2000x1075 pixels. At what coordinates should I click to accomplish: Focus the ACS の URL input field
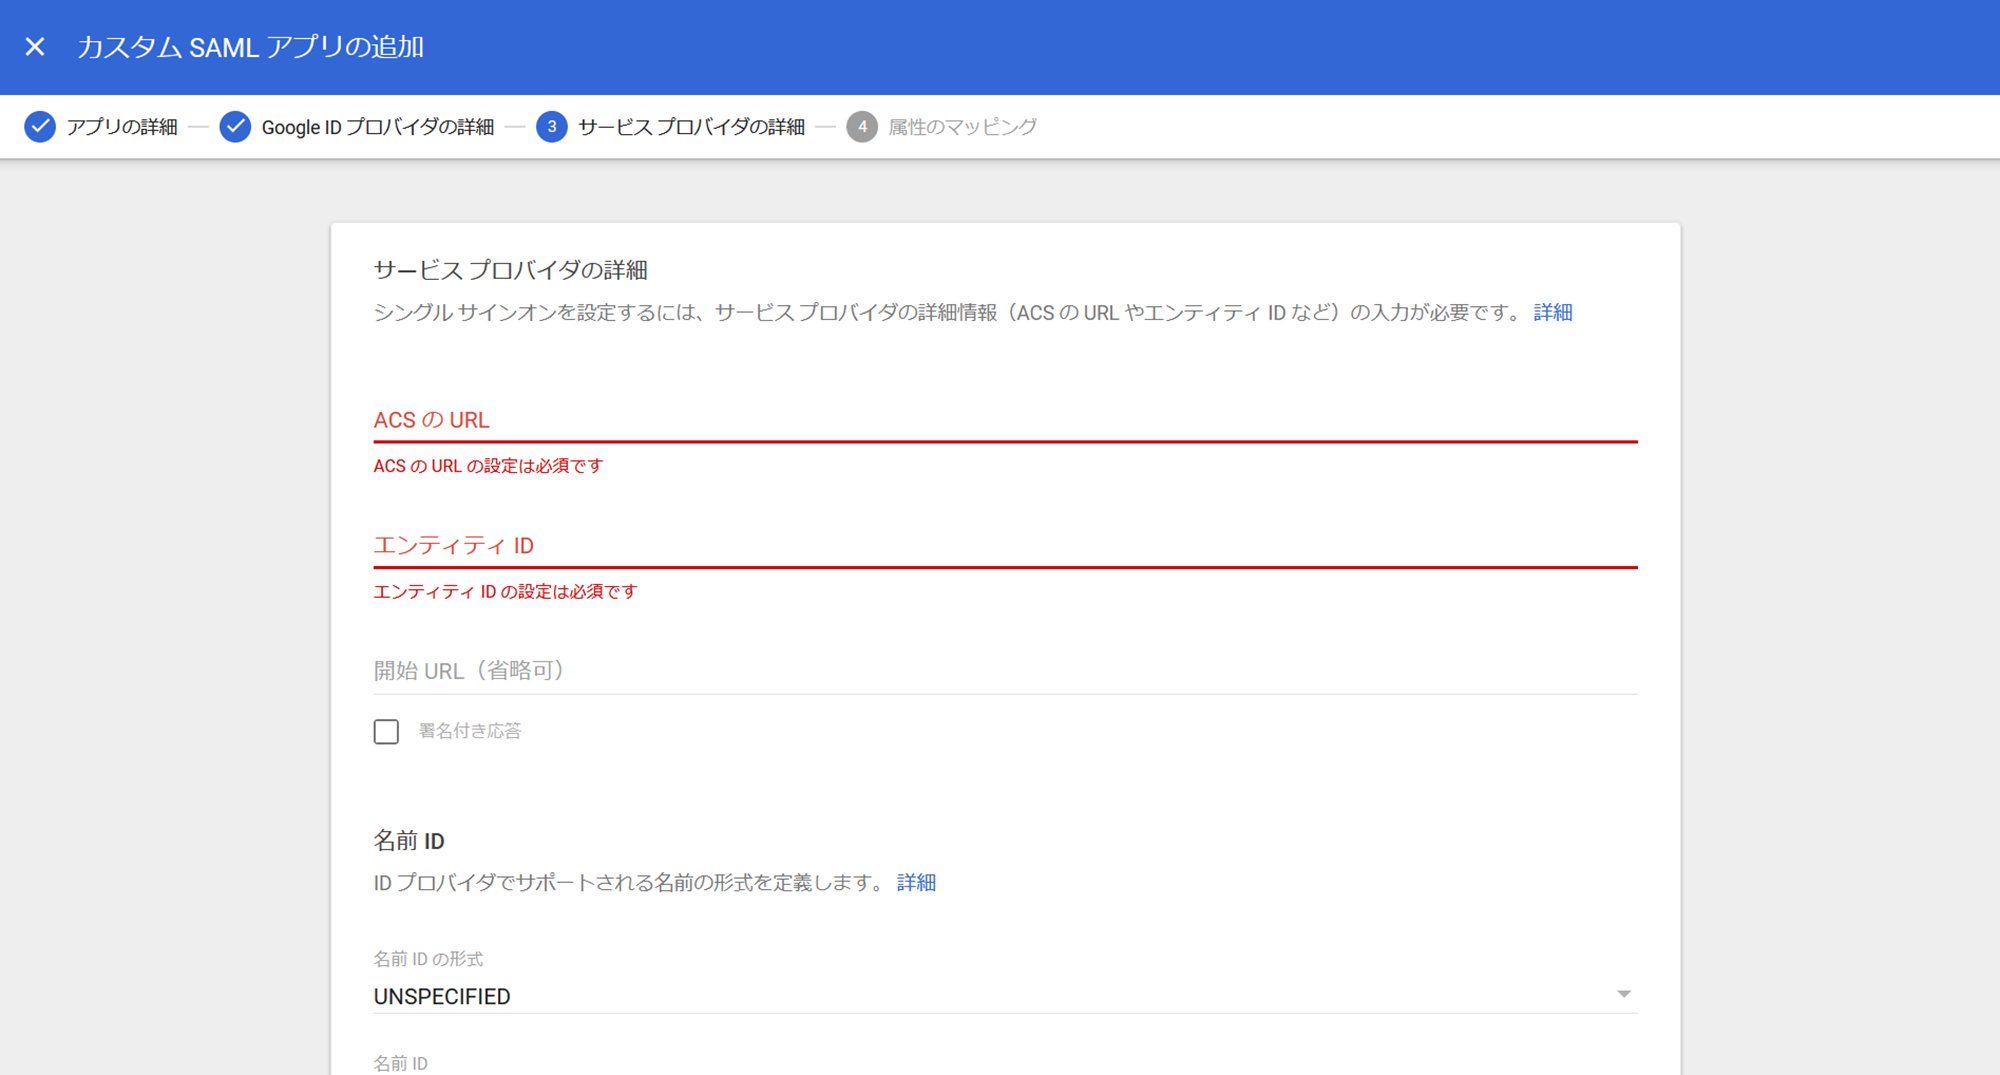(x=1005, y=420)
